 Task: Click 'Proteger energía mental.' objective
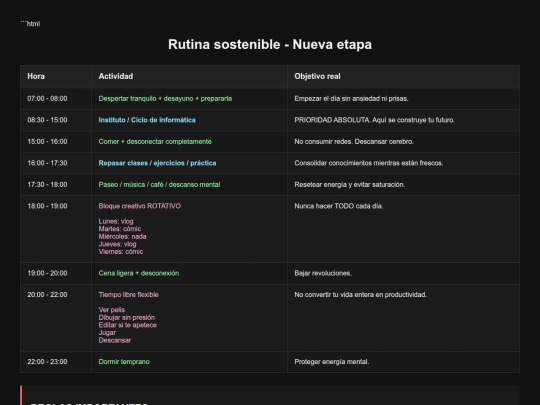pyautogui.click(x=332, y=362)
